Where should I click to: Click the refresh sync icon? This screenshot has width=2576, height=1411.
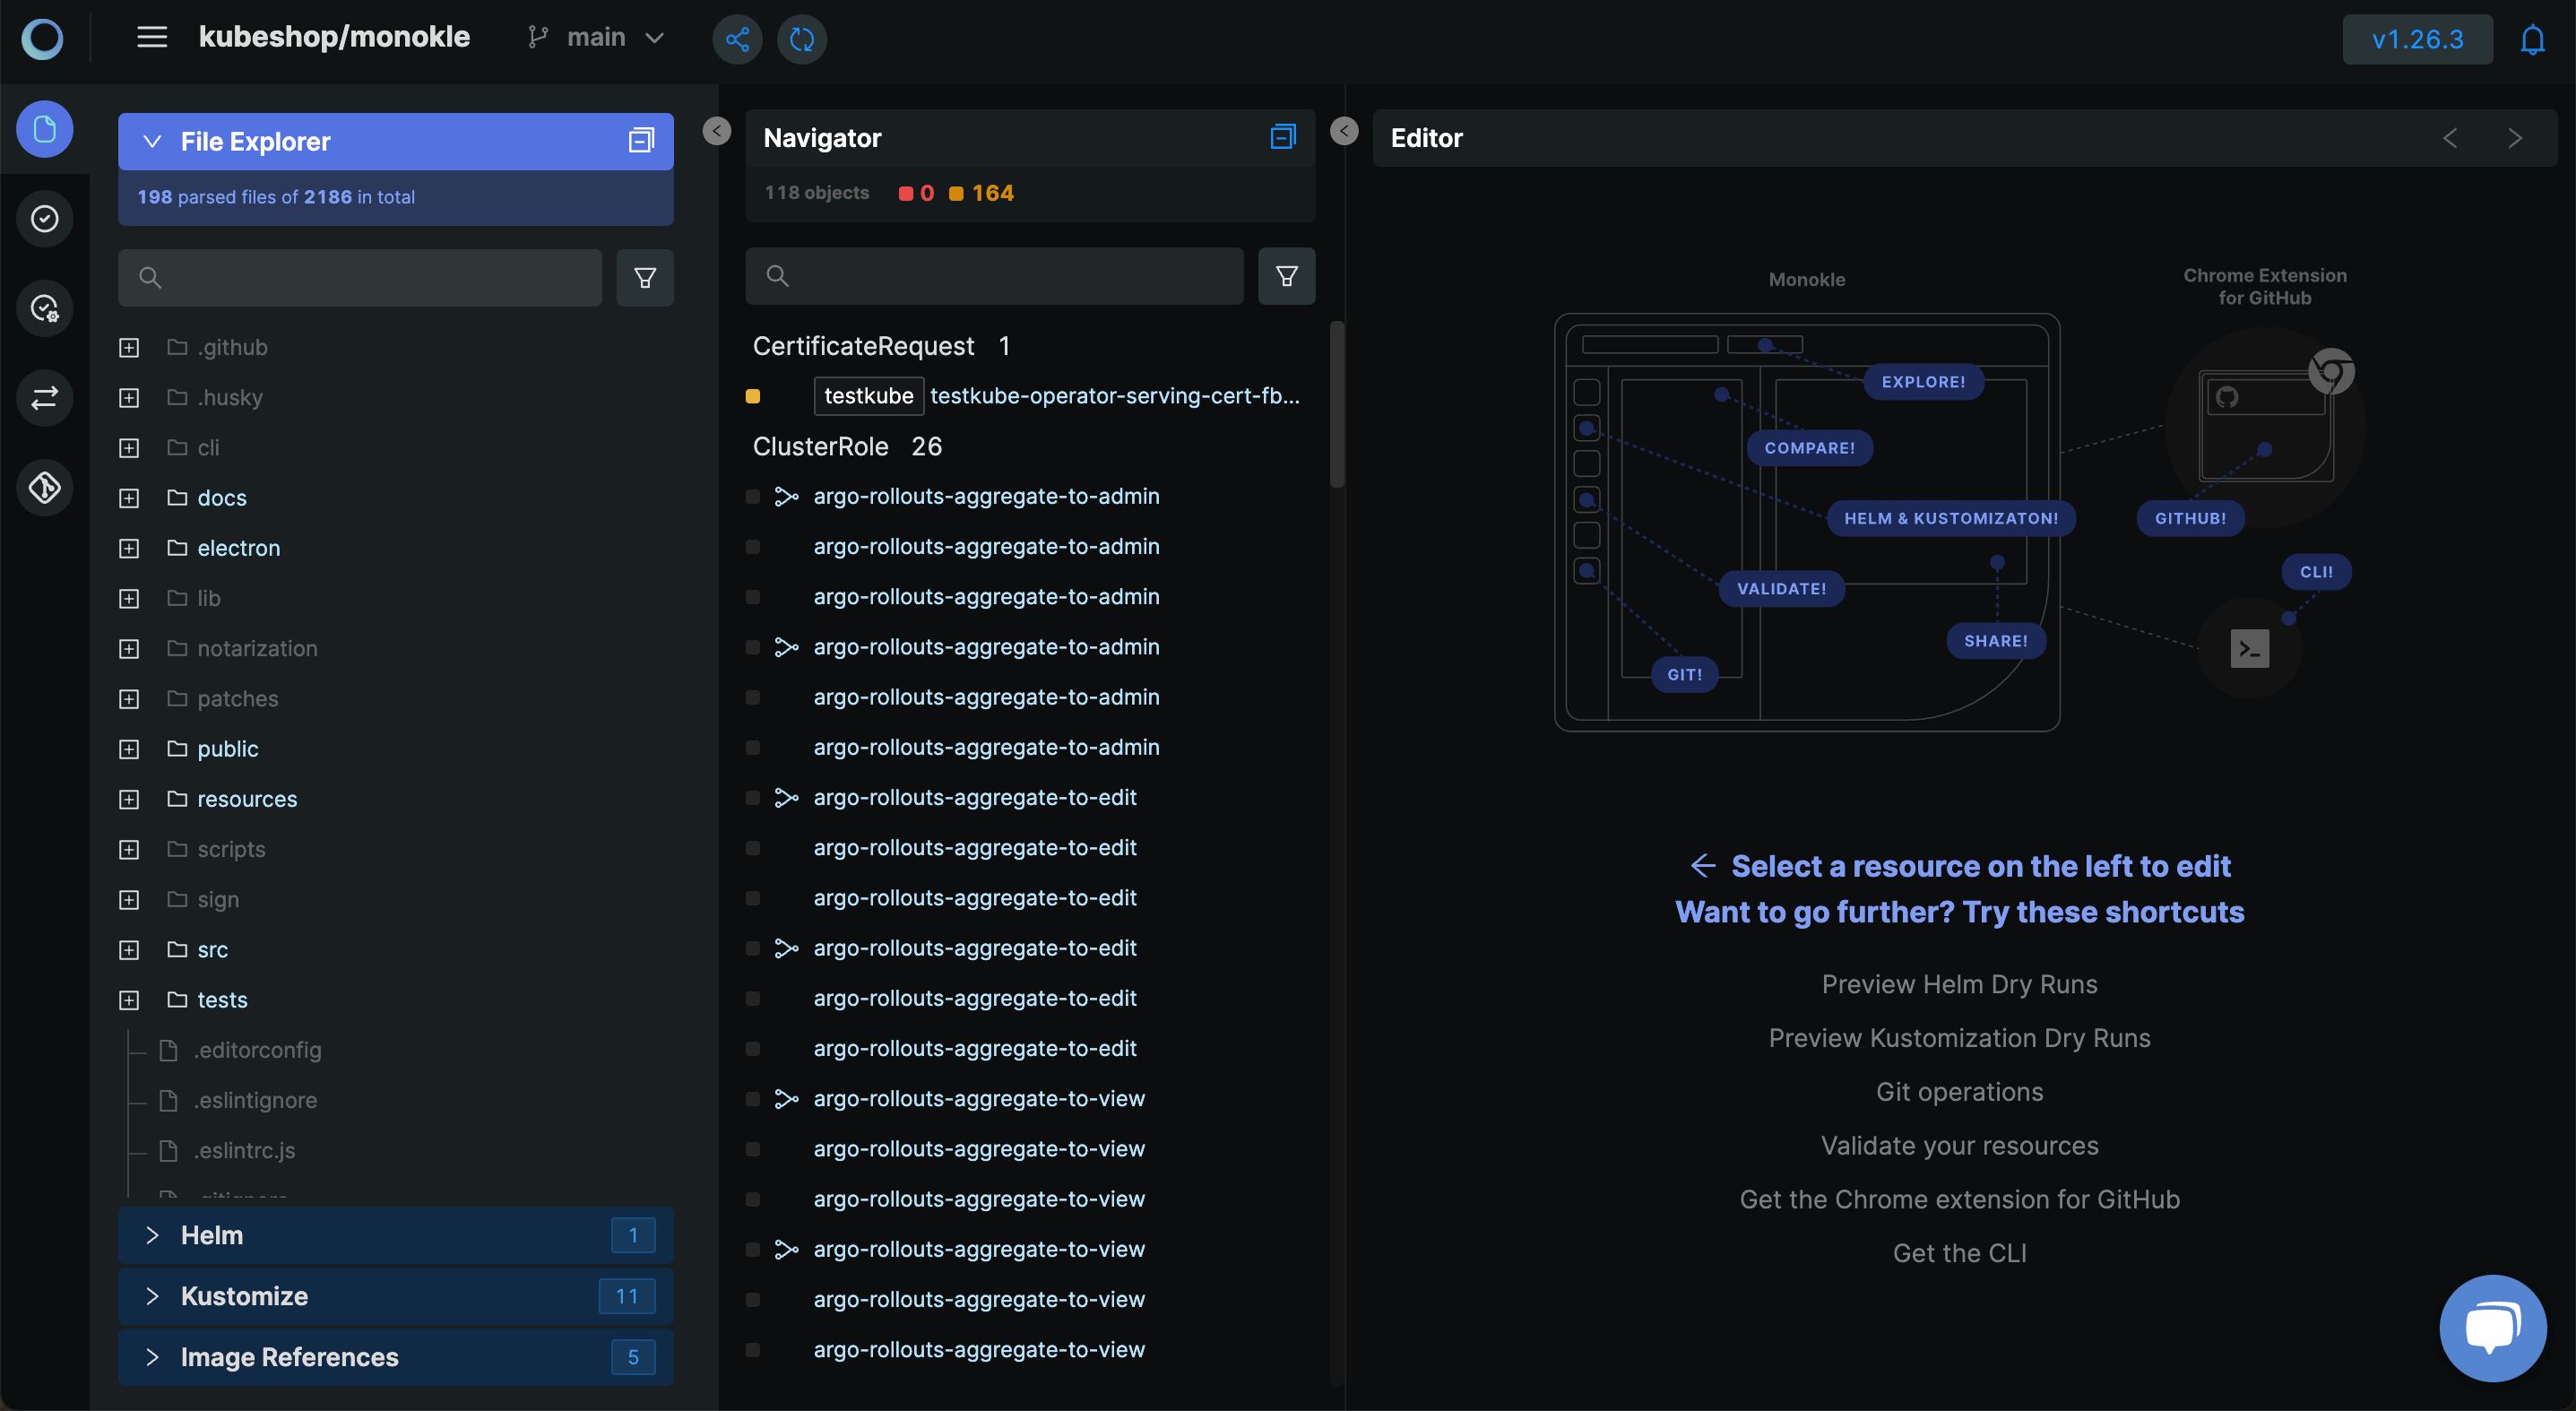point(802,39)
